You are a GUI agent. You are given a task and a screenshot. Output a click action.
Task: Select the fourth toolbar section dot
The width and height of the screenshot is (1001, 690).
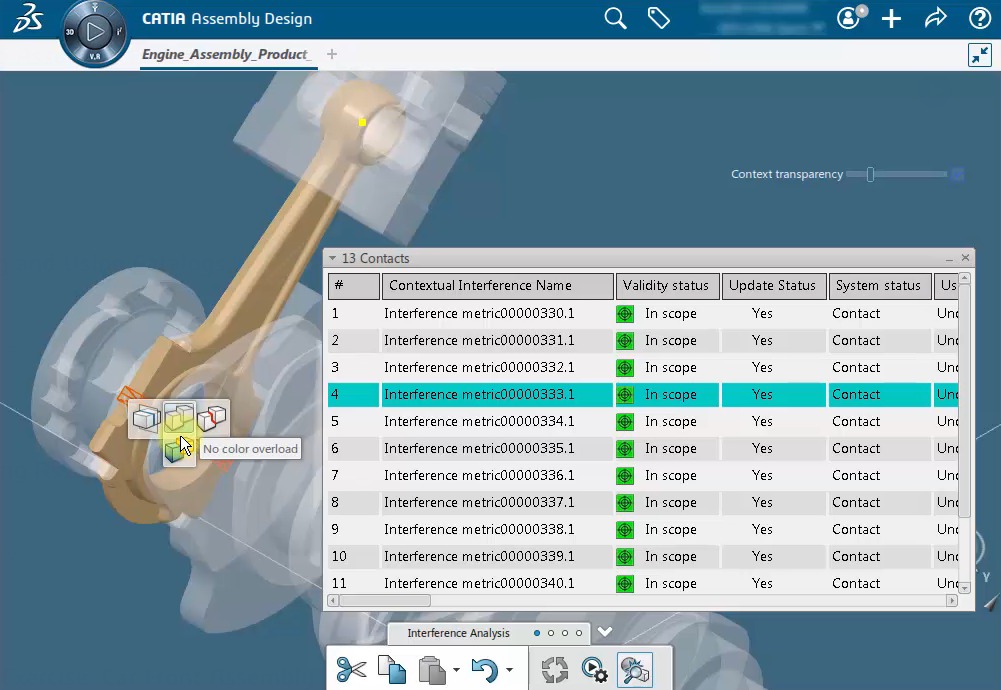579,633
